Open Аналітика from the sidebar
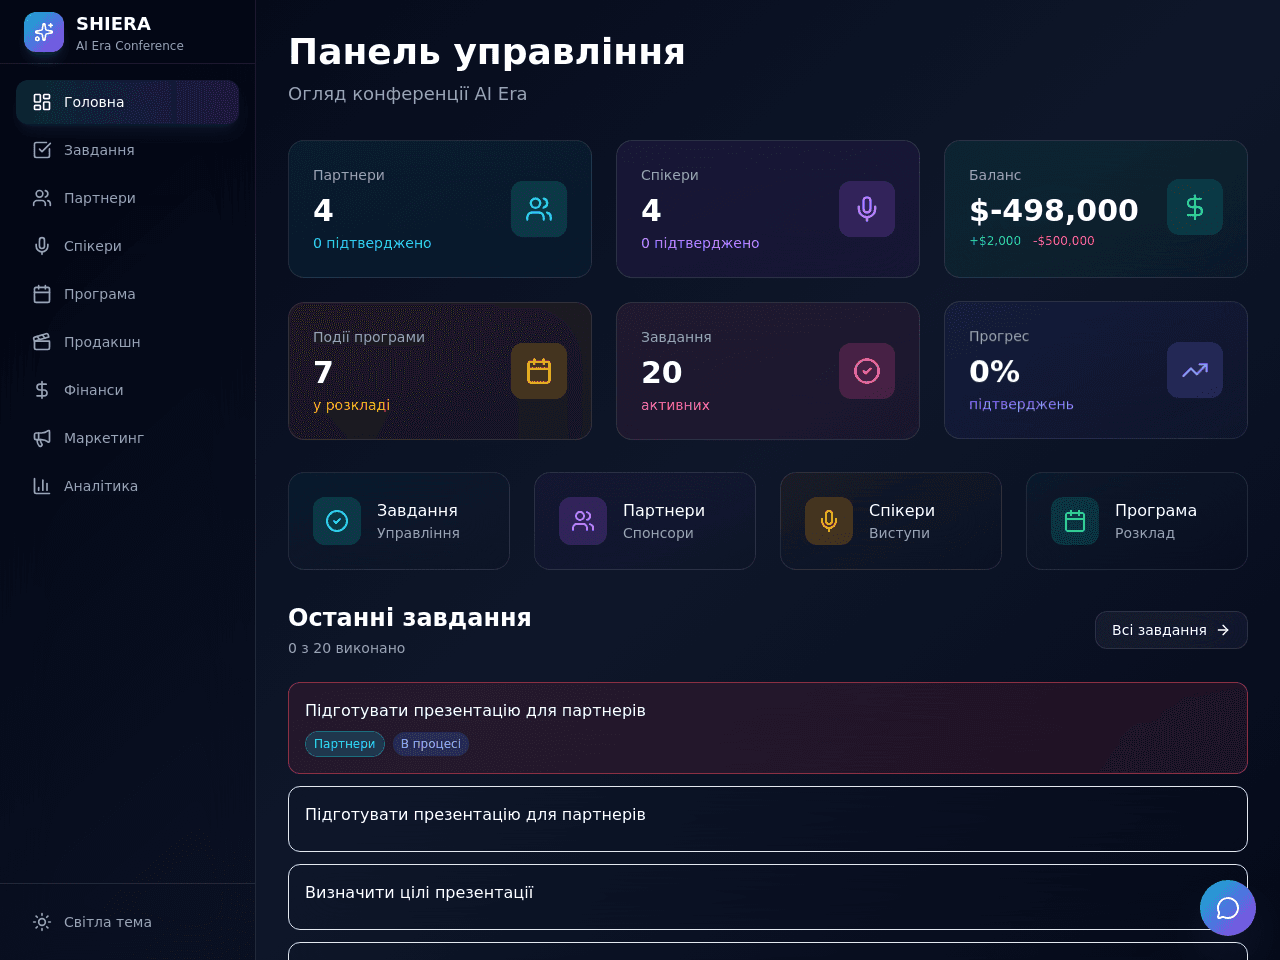Screen dimensions: 1280x960 [127, 486]
